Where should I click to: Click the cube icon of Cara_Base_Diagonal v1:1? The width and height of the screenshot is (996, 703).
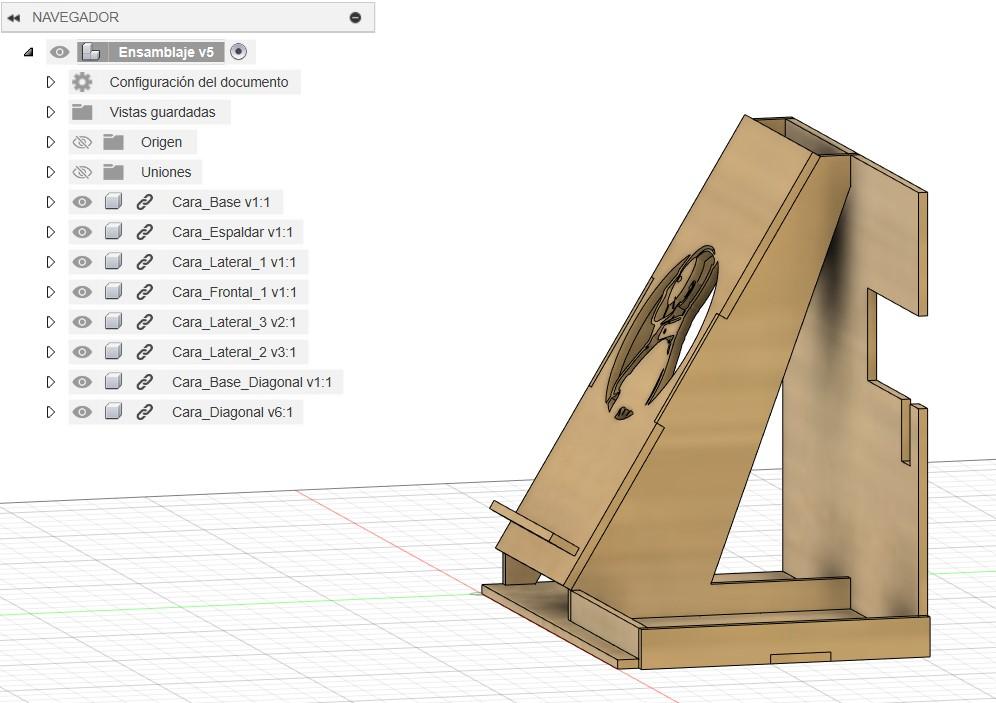(x=113, y=382)
